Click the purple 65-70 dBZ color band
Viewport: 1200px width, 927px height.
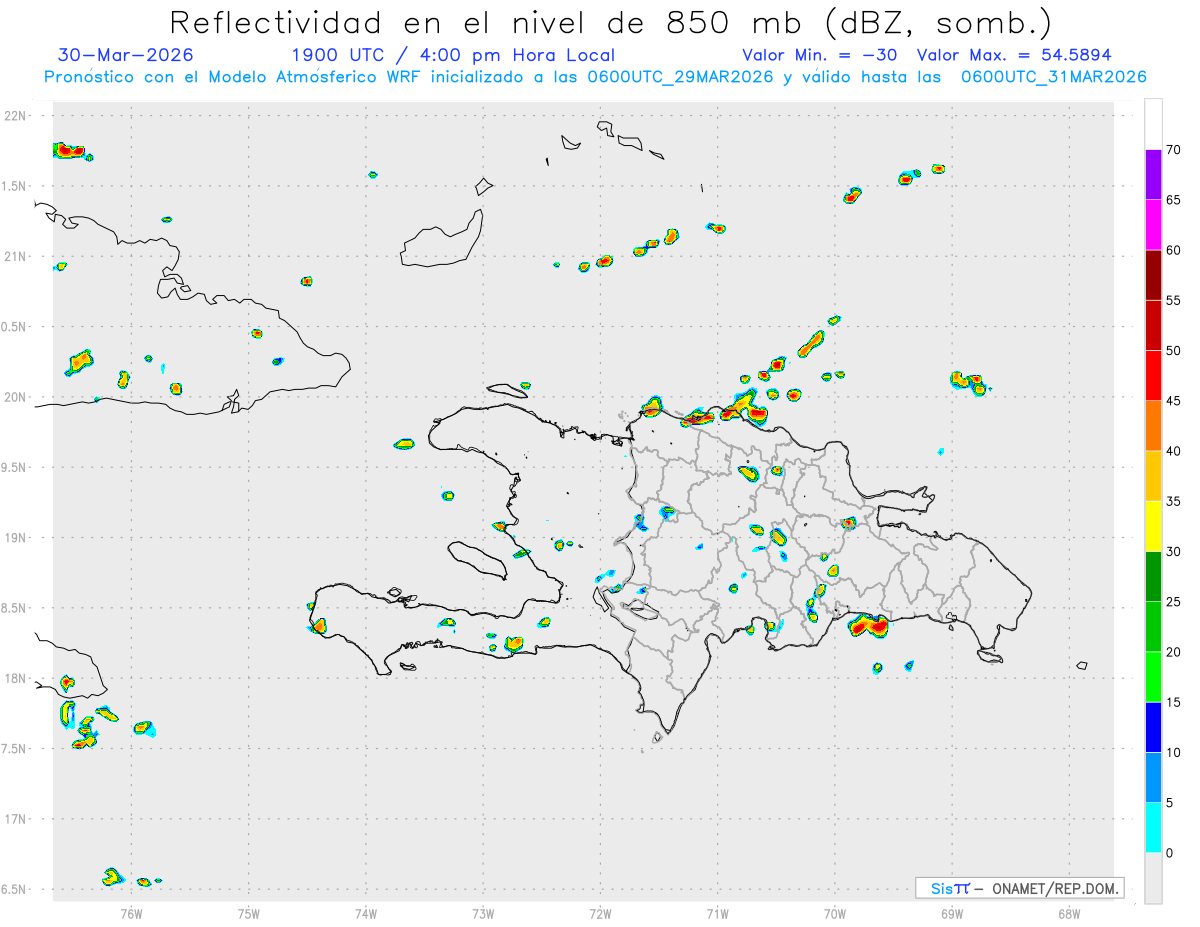(1153, 175)
